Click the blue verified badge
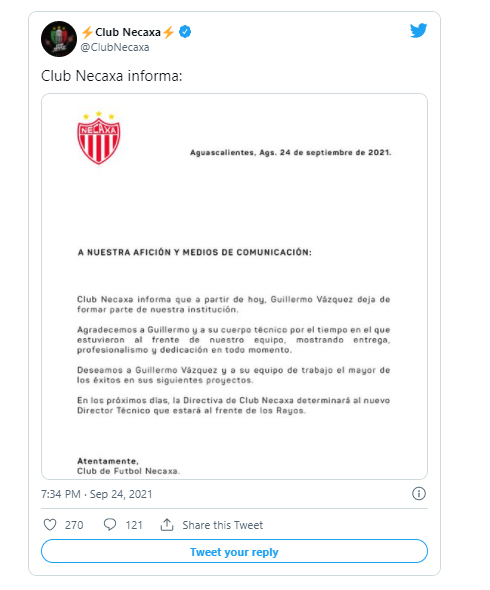Image resolution: width=490 pixels, height=590 pixels. tap(185, 32)
